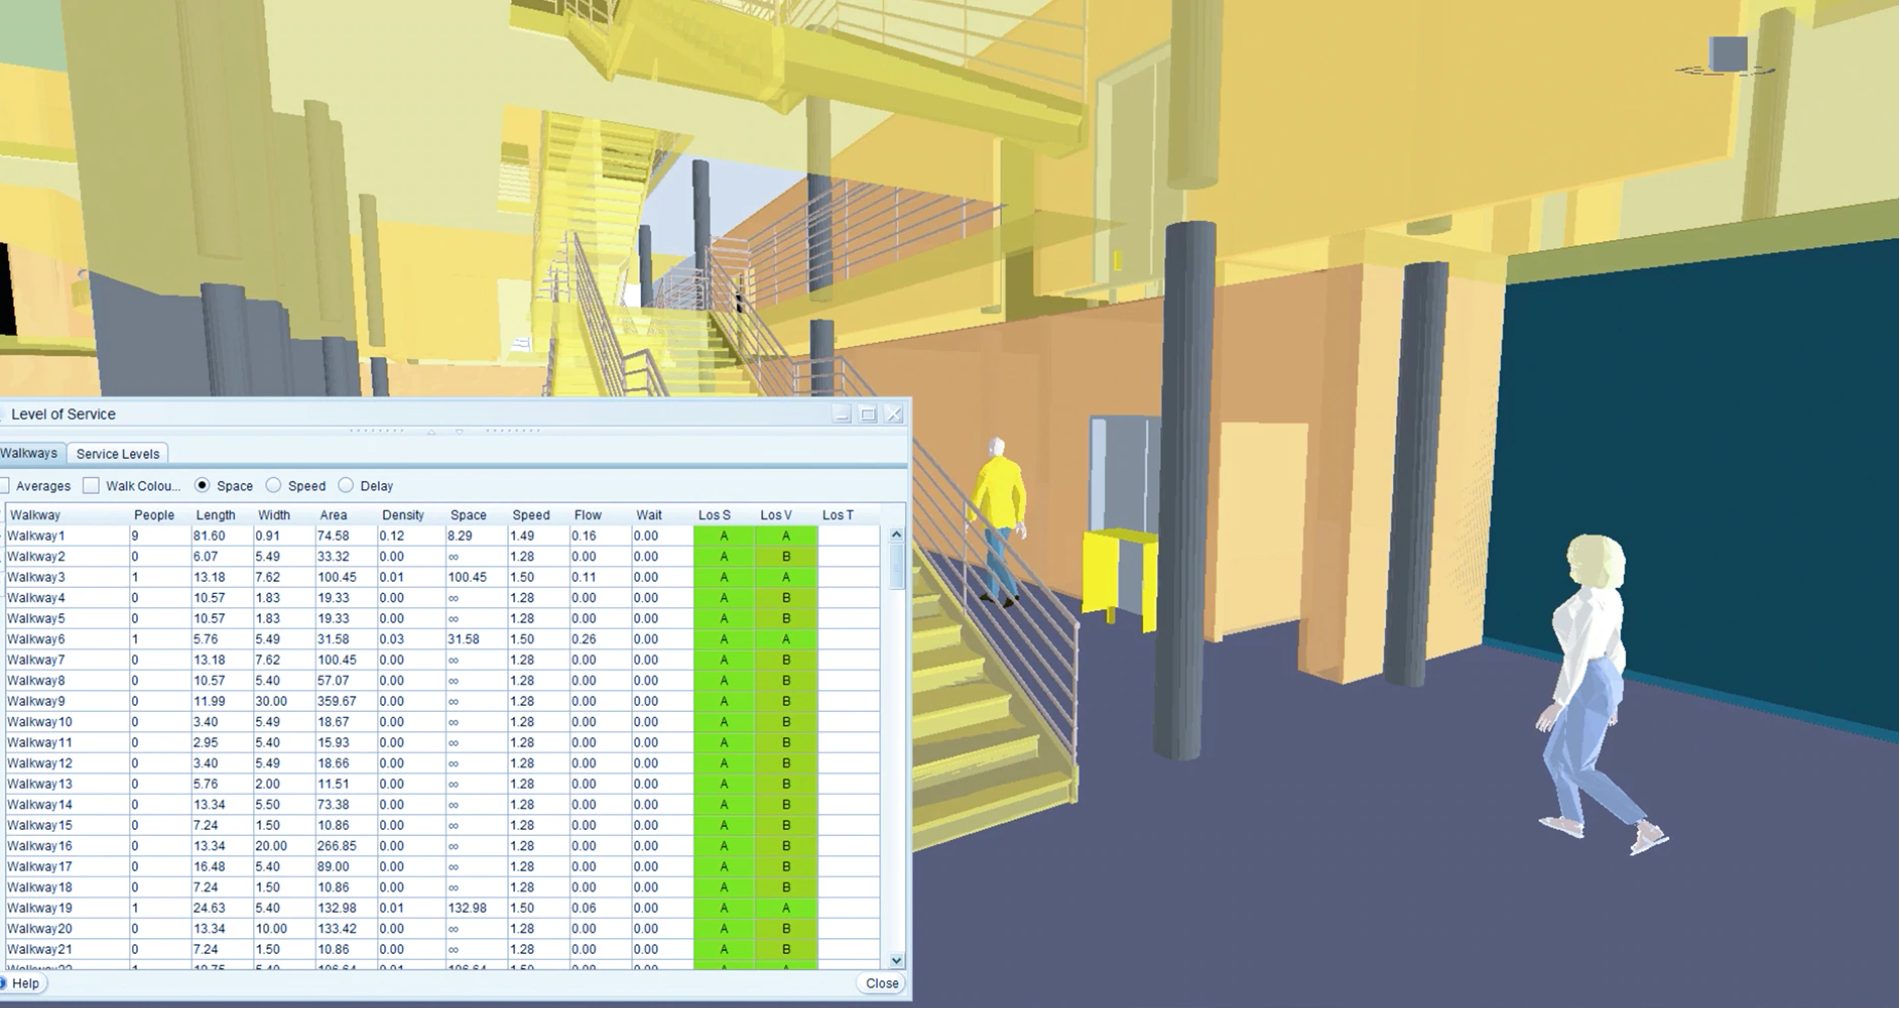Viewport: 1900px width, 1009px height.
Task: Sort by the Density column header
Action: [x=408, y=515]
